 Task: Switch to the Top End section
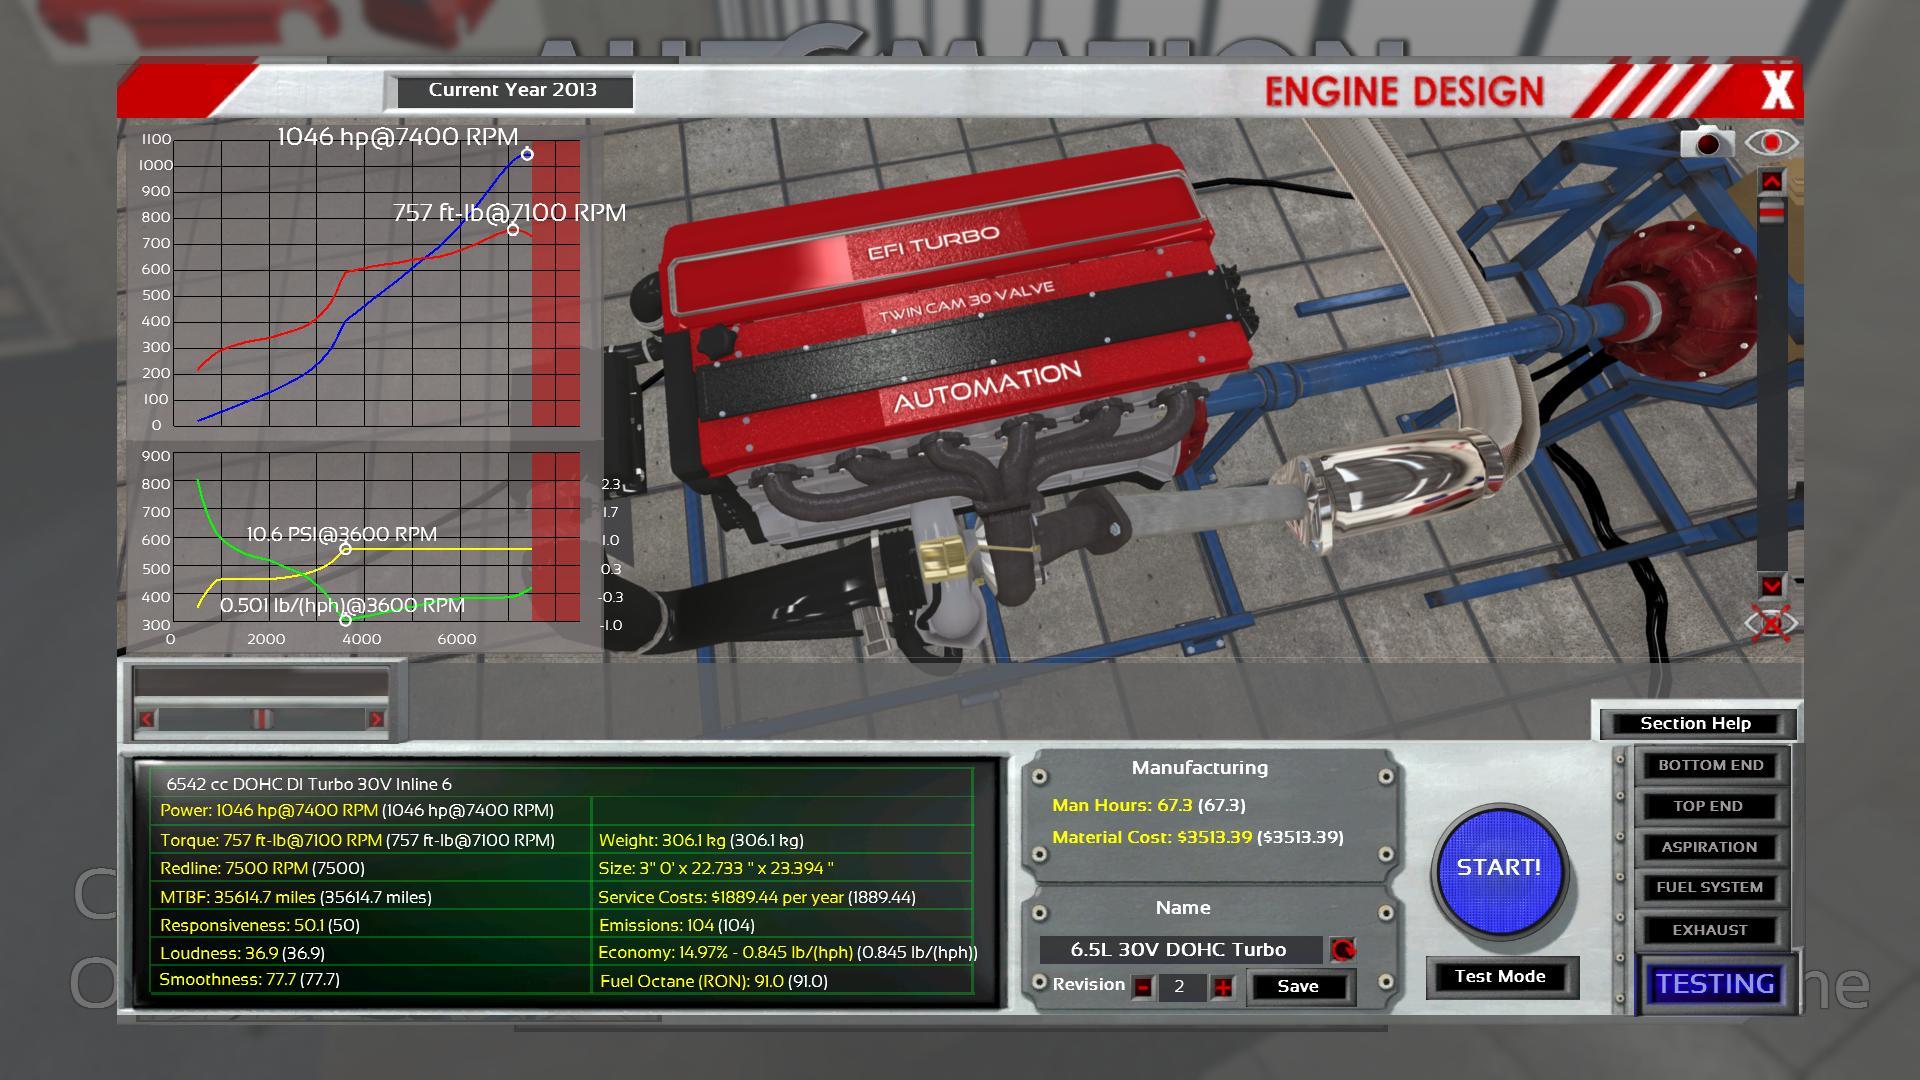1708,806
